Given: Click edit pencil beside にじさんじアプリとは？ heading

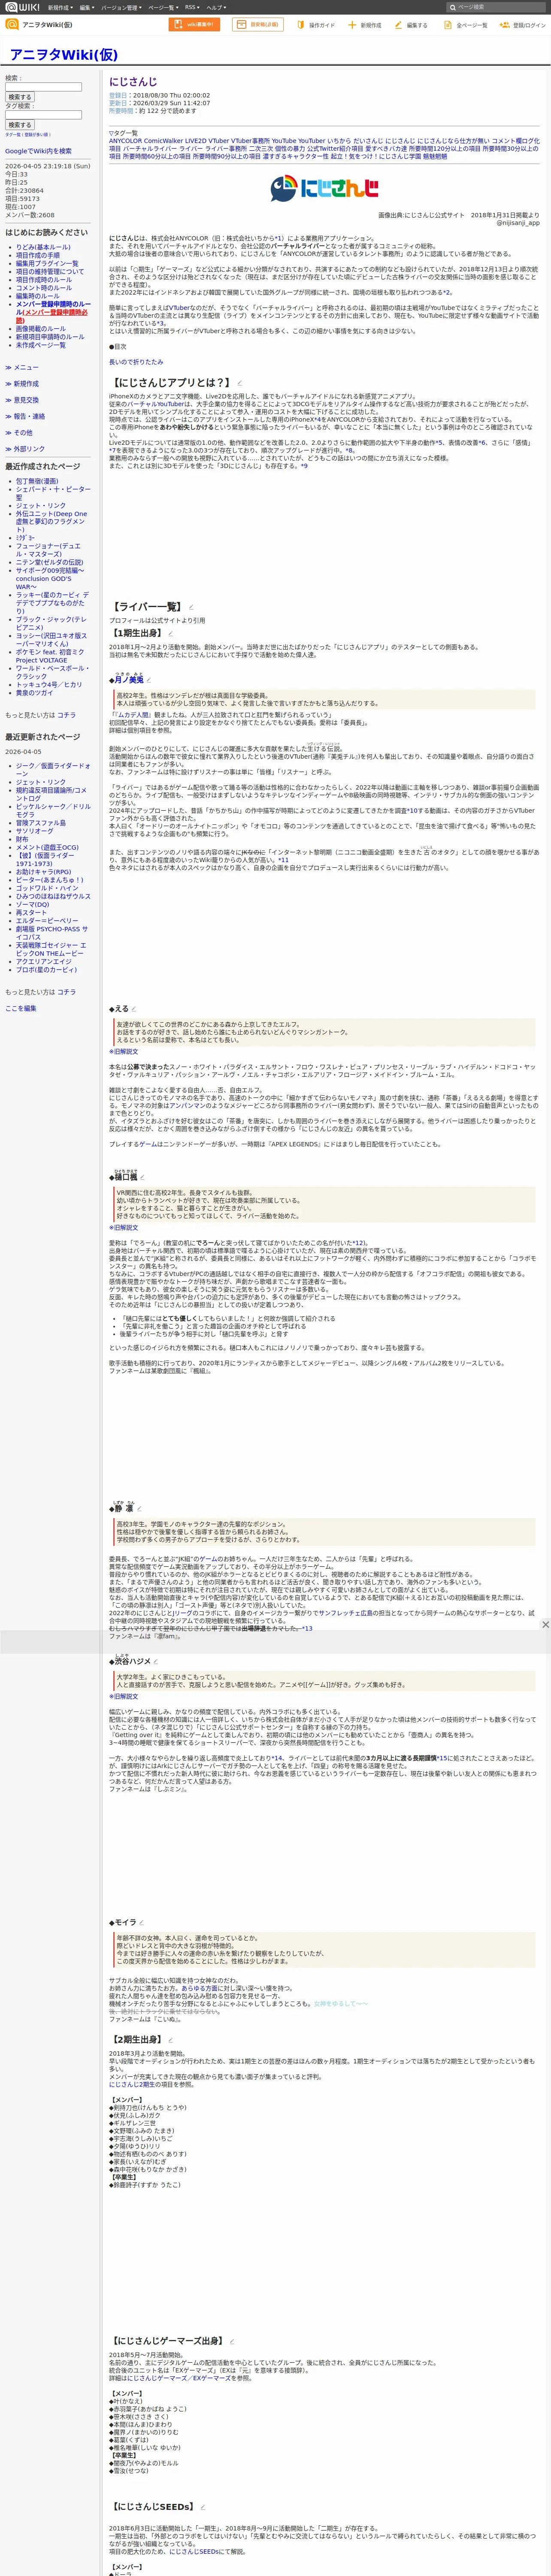Looking at the screenshot, I should [239, 382].
